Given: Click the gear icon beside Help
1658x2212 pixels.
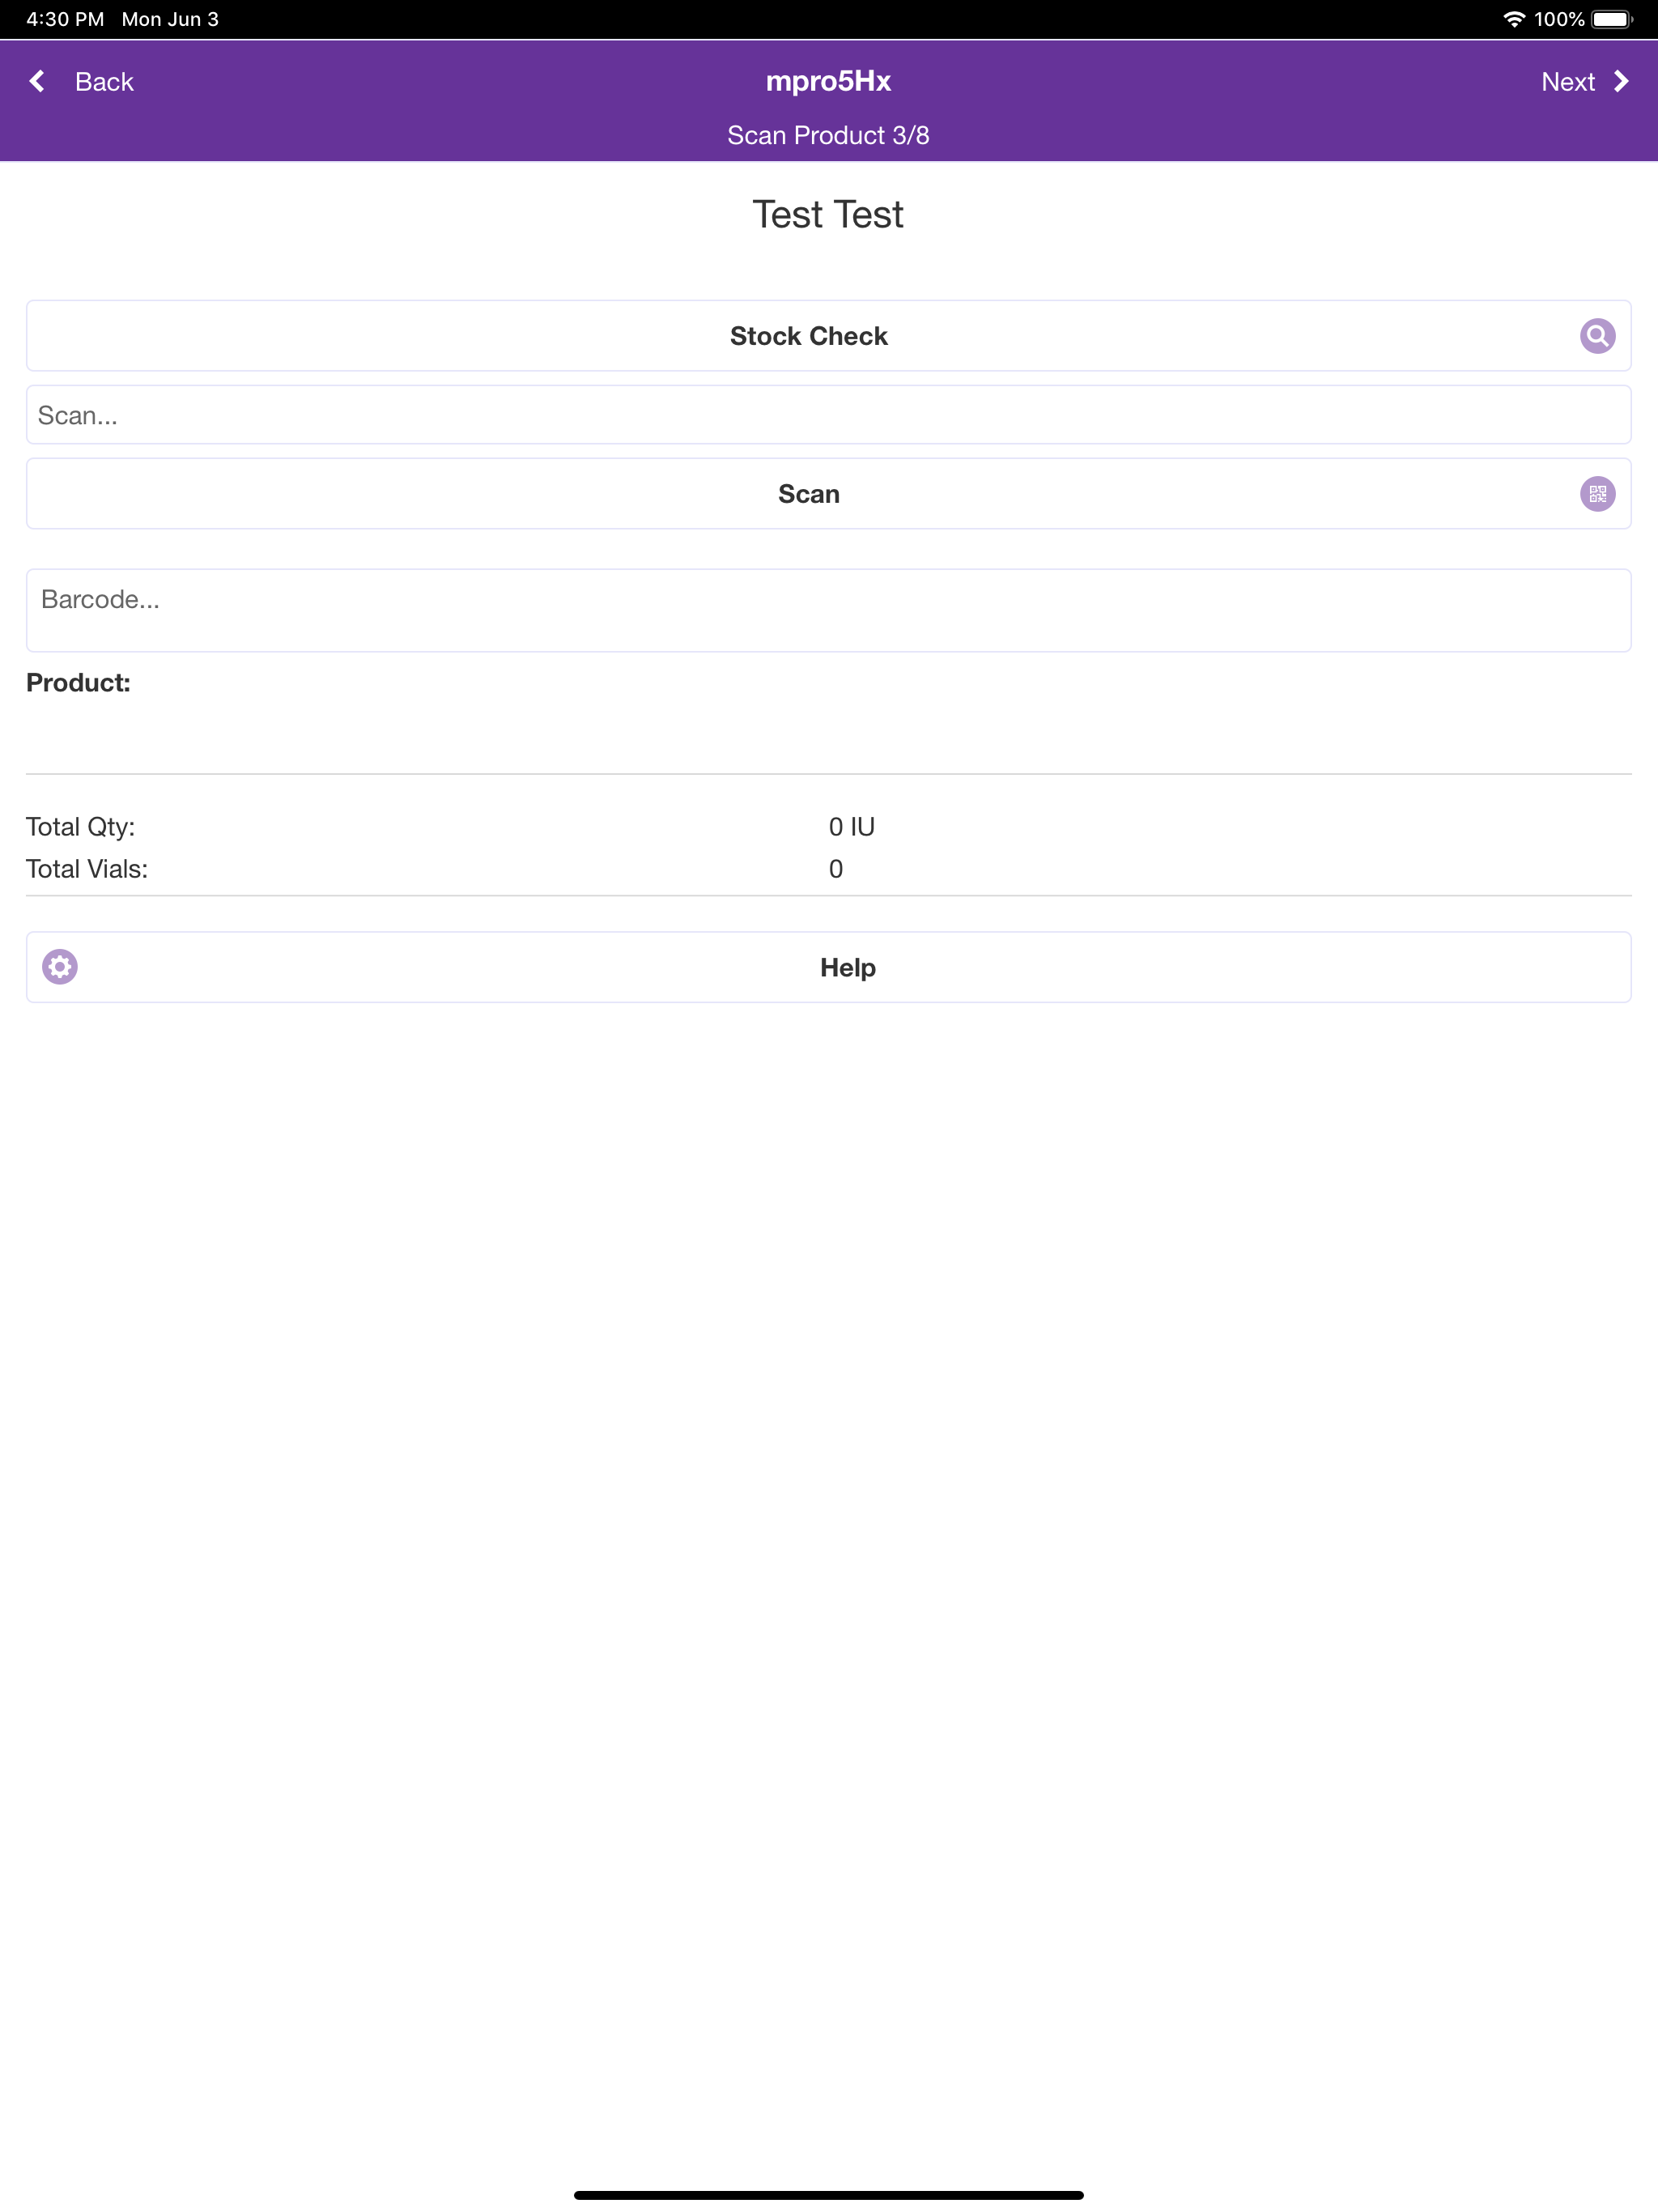Looking at the screenshot, I should point(60,967).
